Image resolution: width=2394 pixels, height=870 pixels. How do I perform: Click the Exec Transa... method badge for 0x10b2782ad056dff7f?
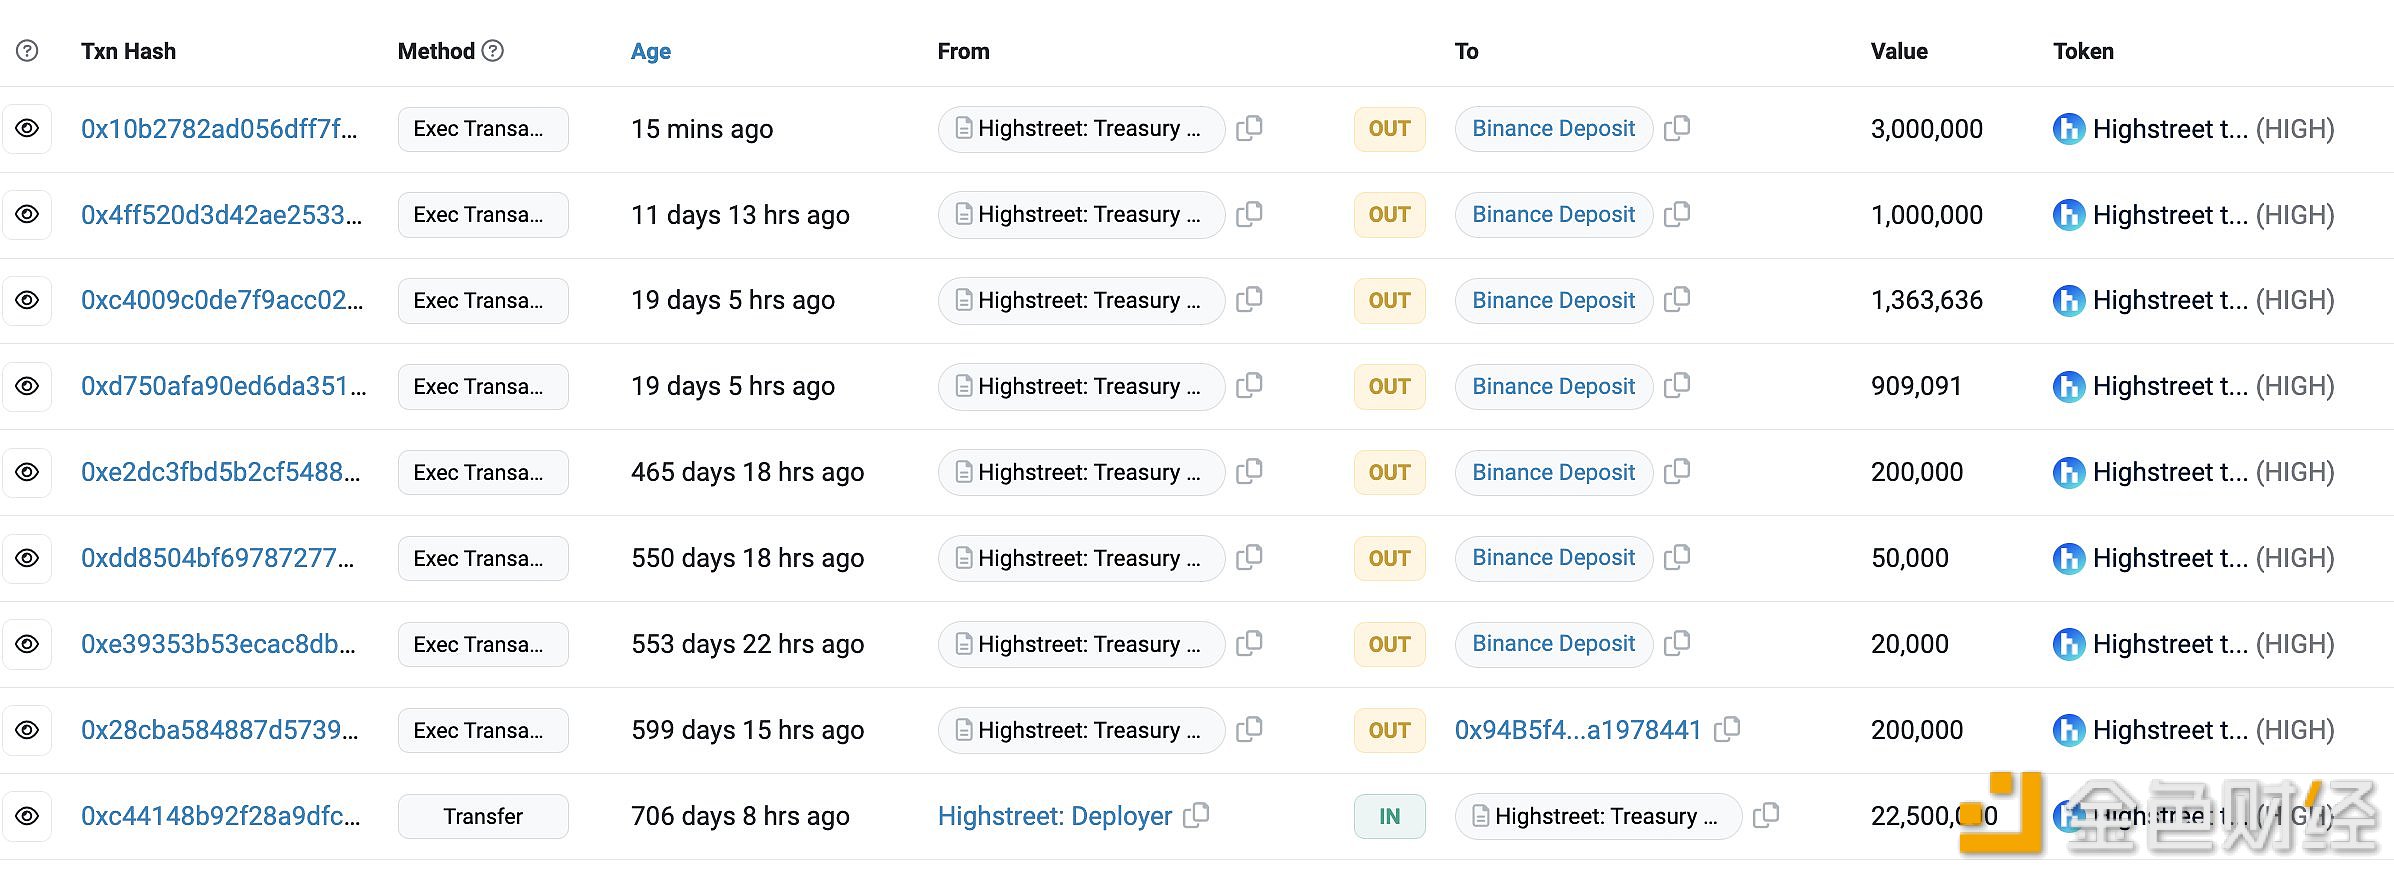[483, 129]
